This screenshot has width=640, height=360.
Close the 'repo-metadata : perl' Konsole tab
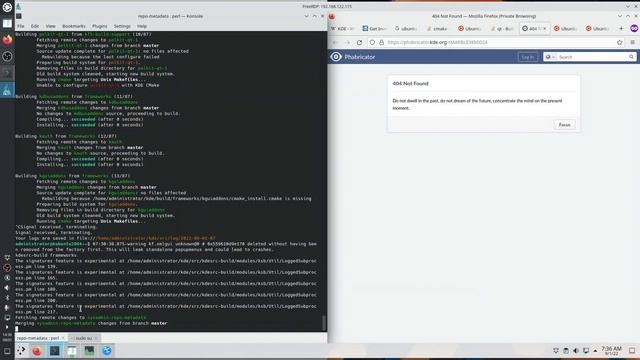coord(63,338)
